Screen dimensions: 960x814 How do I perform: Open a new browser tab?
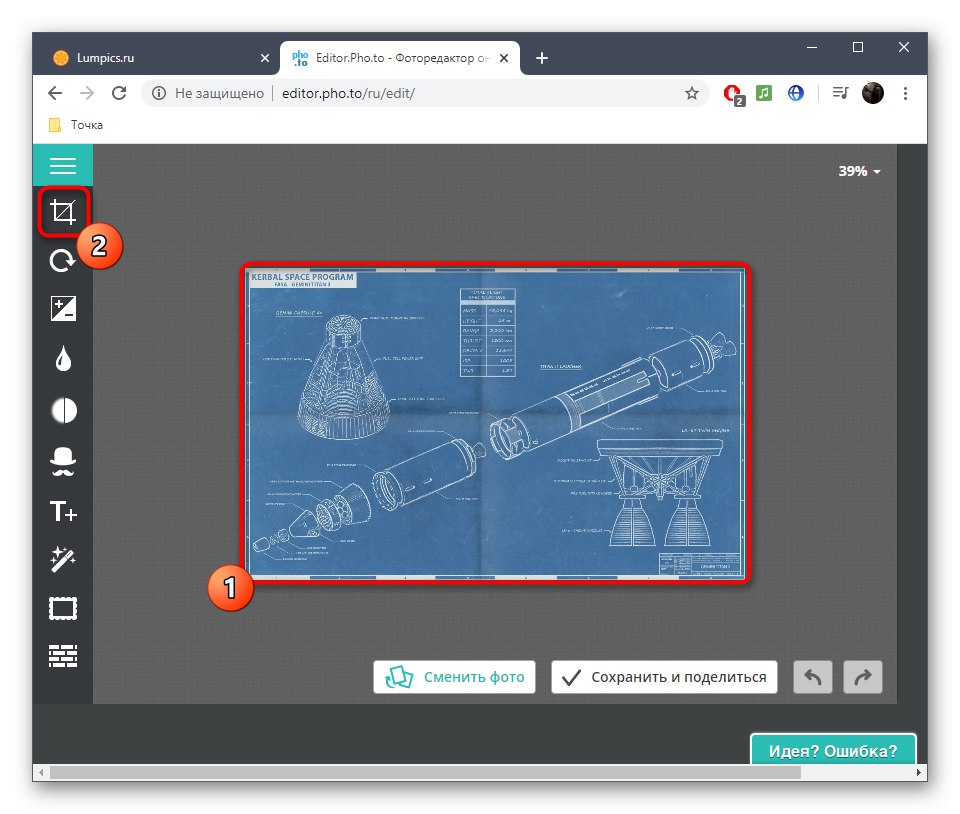pos(541,58)
